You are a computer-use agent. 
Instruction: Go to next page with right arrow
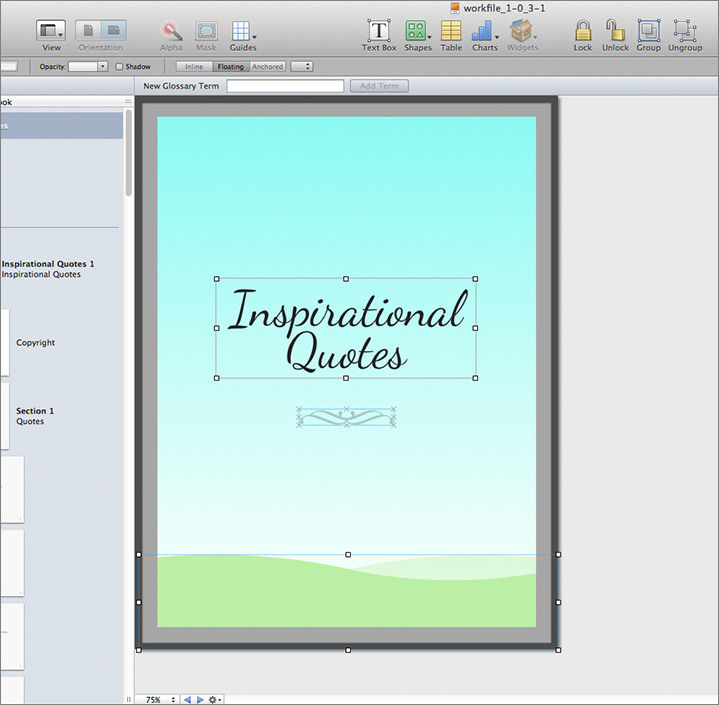click(x=199, y=699)
